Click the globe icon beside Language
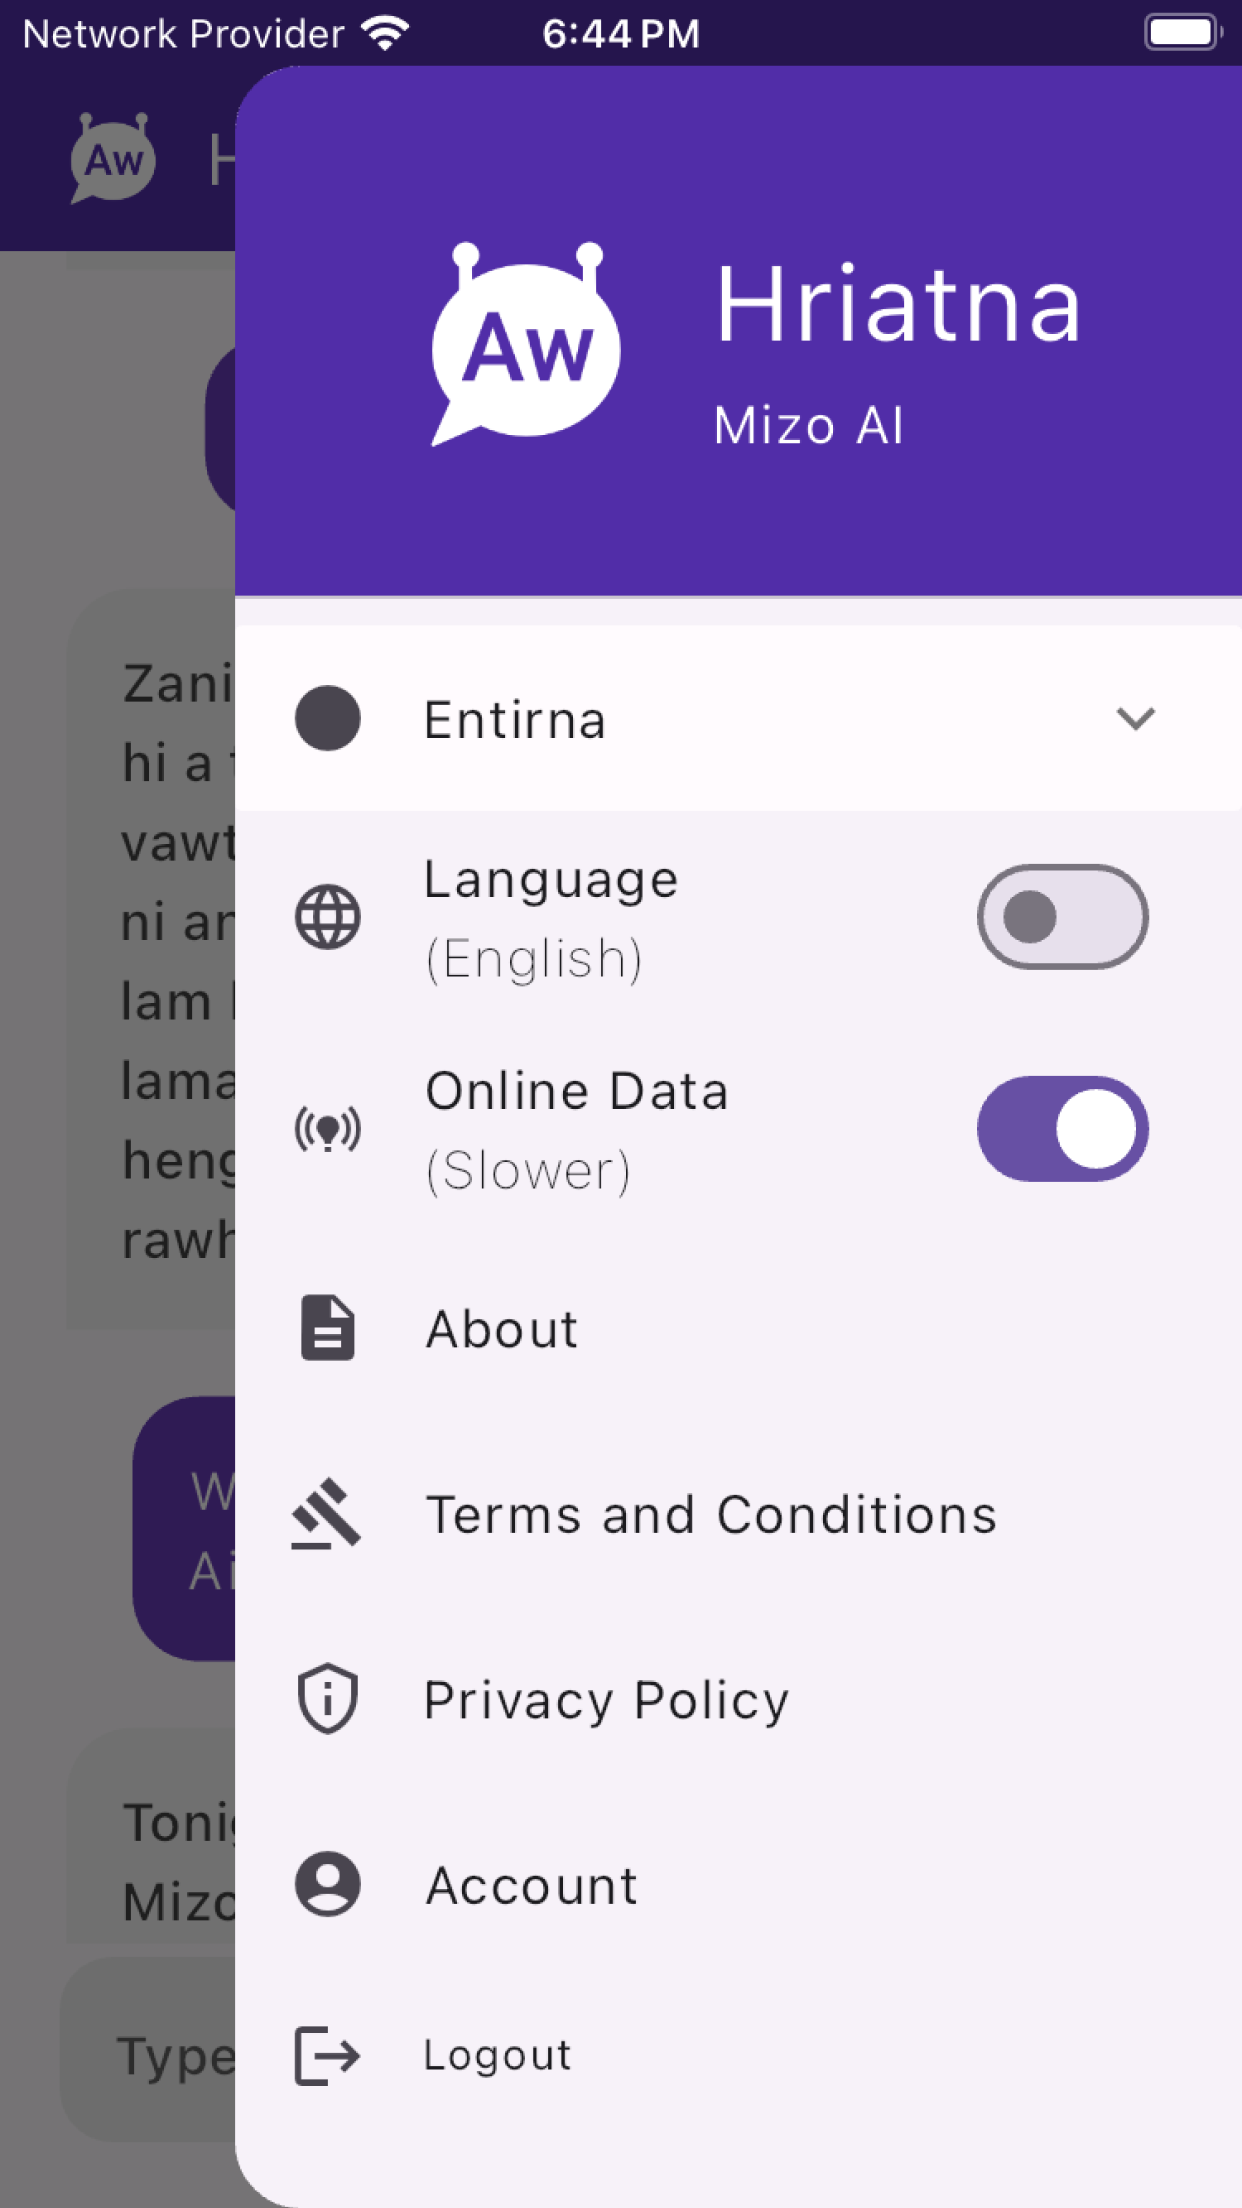 328,917
